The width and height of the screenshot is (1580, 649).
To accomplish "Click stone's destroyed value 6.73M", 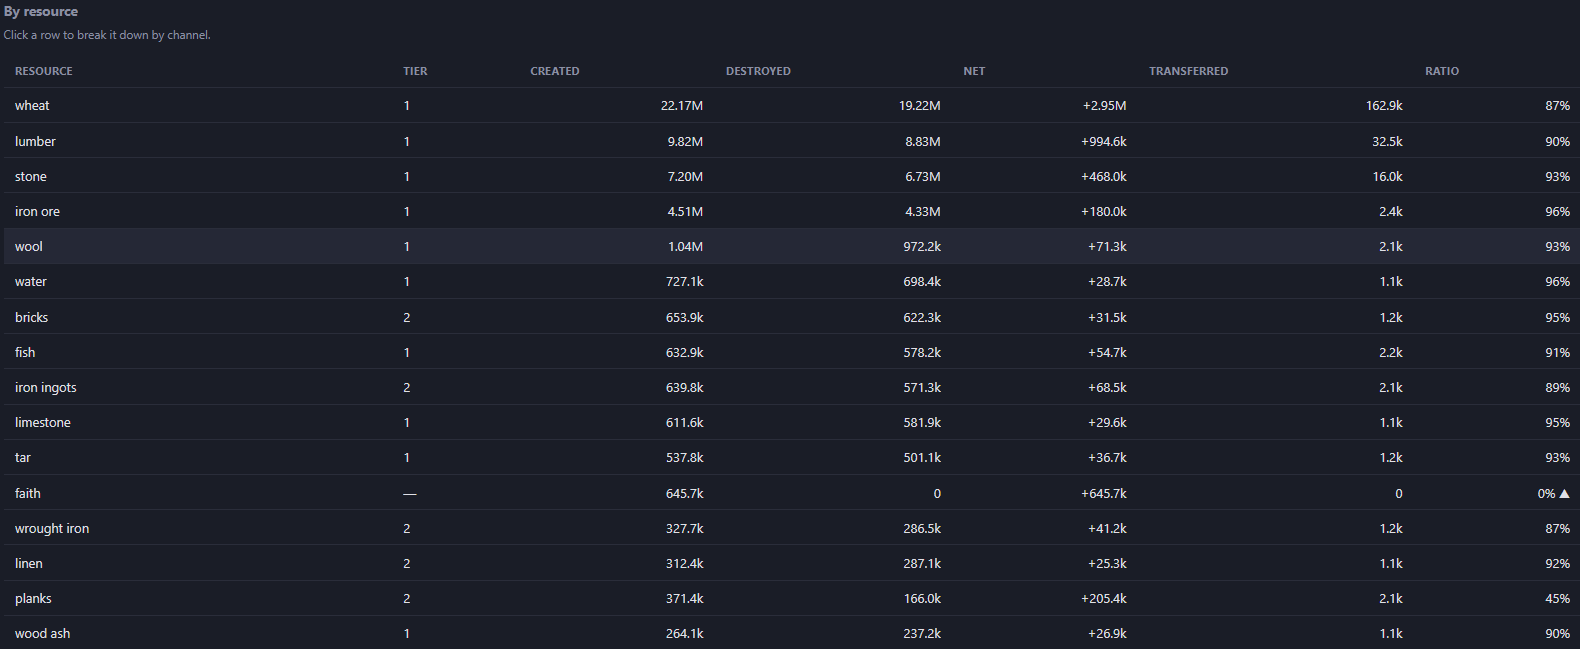I will point(923,176).
